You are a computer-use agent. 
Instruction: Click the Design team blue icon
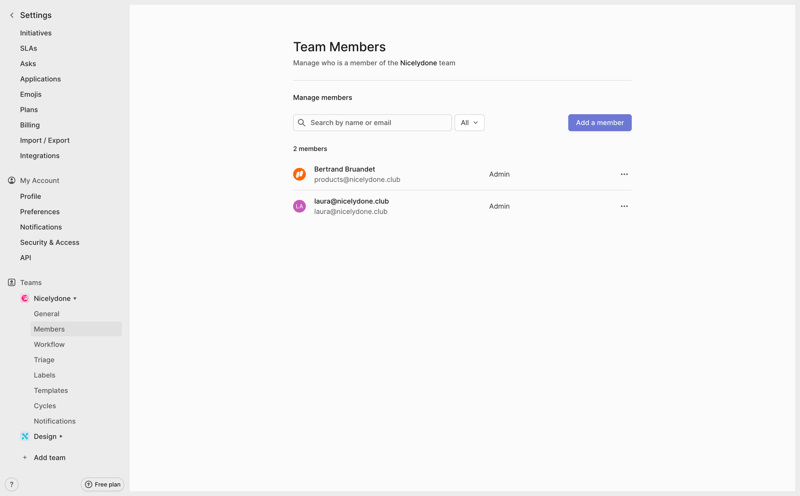24,436
